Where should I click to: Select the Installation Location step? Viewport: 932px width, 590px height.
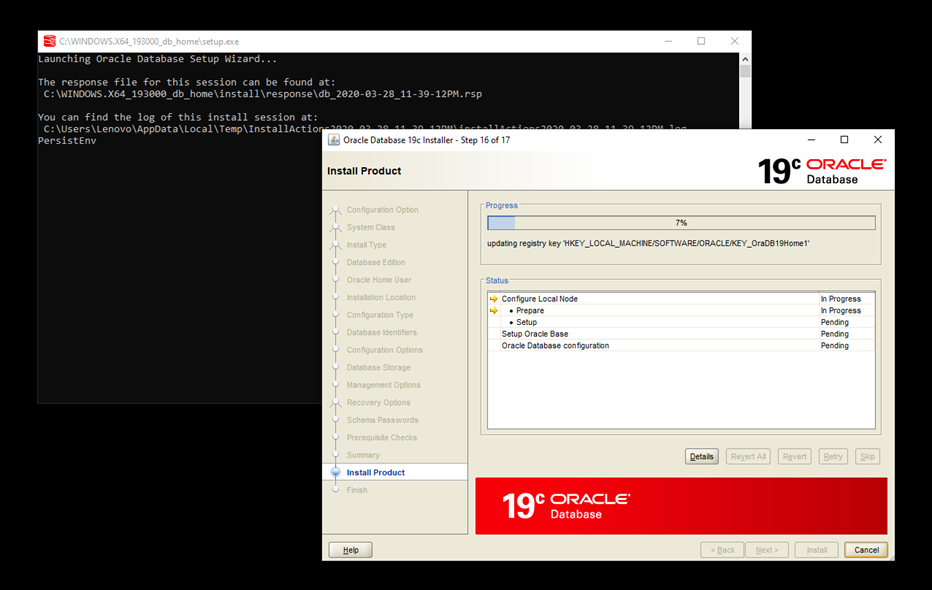[381, 297]
